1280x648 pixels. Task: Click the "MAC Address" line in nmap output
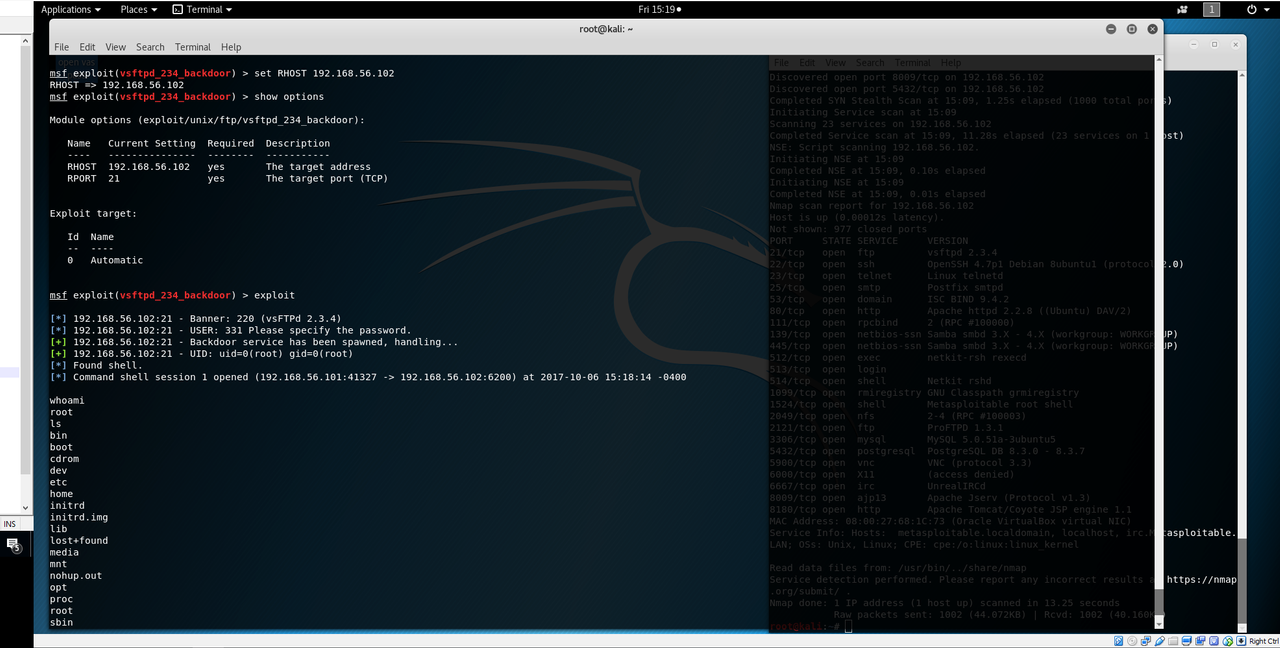coord(950,521)
